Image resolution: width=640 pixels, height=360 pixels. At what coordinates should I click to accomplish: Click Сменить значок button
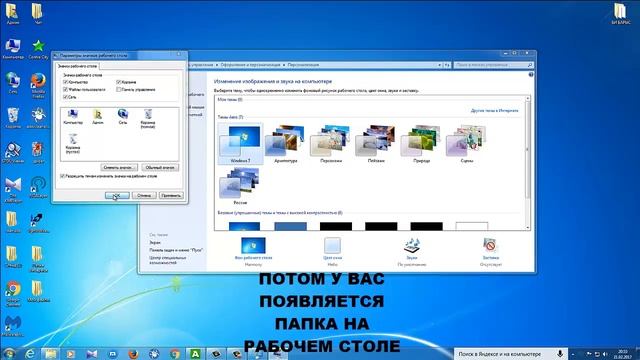point(118,168)
